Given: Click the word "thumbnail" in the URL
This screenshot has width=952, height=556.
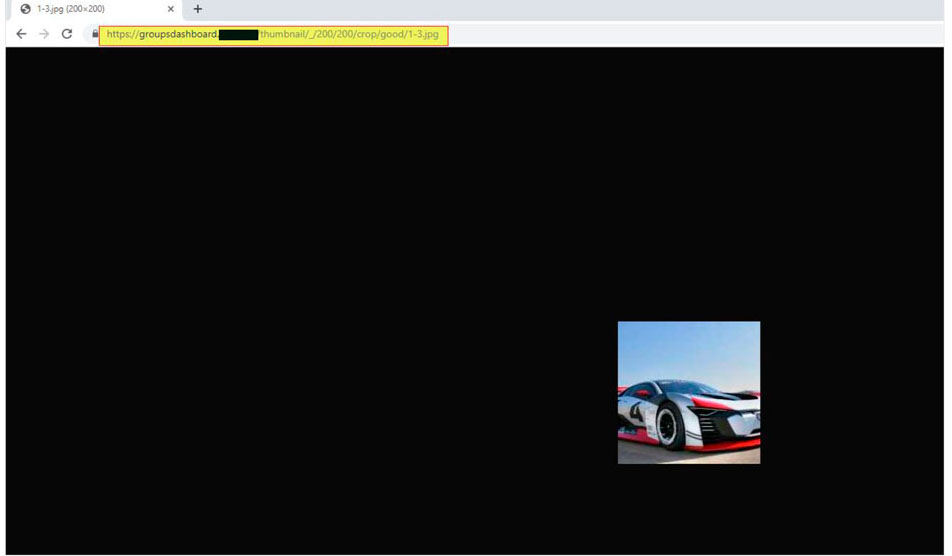Looking at the screenshot, I should pos(282,34).
